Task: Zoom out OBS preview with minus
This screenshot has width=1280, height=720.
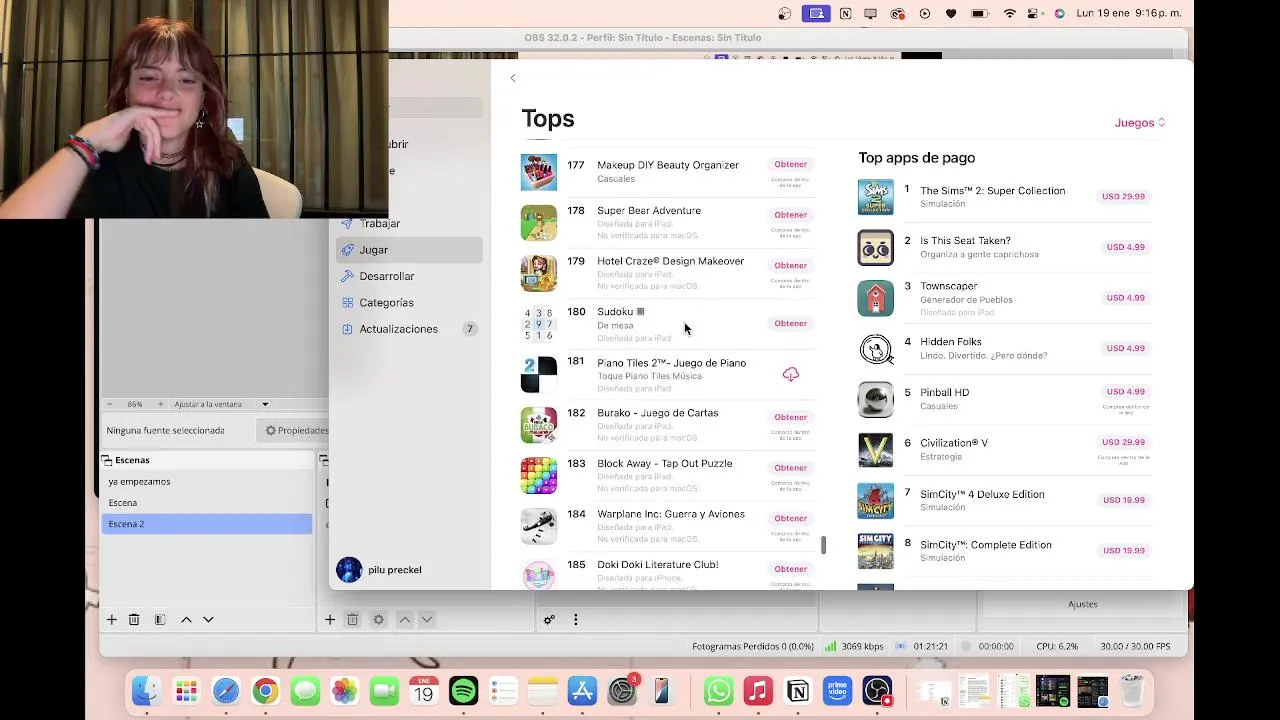Action: point(111,404)
